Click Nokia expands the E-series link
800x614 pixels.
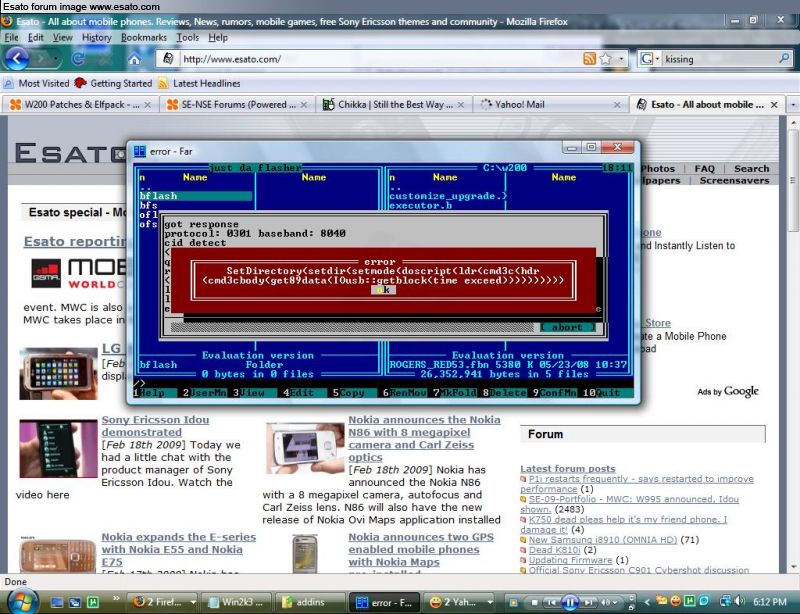(x=179, y=549)
